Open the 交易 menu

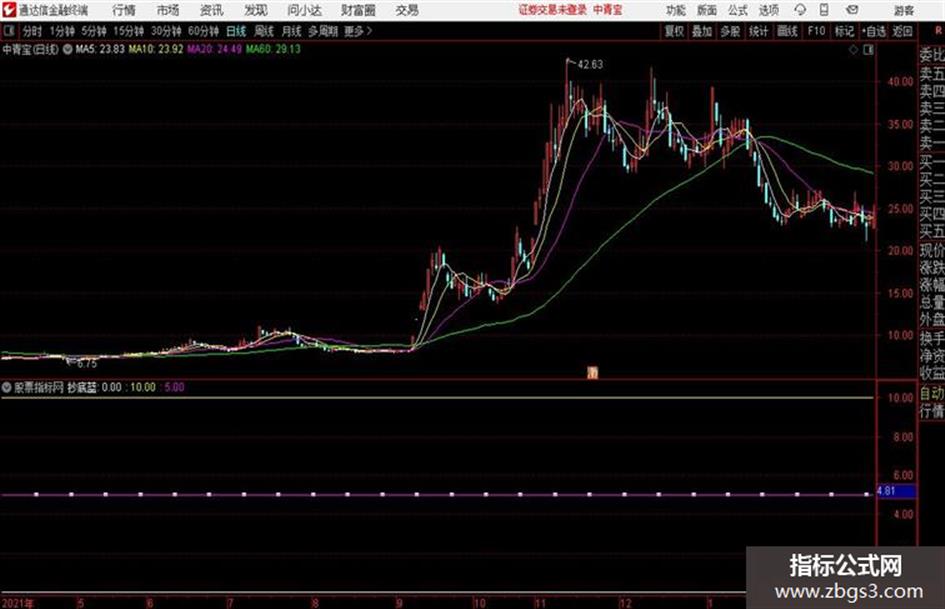click(x=407, y=10)
